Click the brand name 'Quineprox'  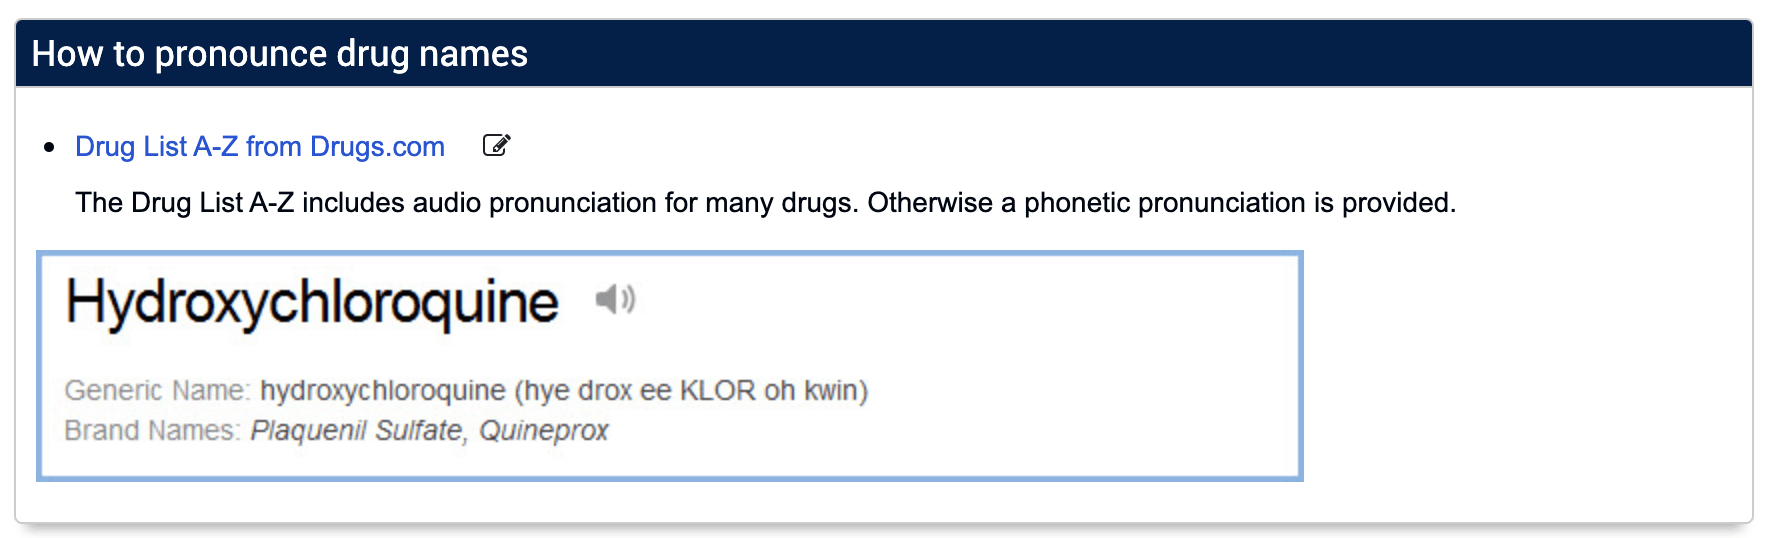pyautogui.click(x=544, y=430)
